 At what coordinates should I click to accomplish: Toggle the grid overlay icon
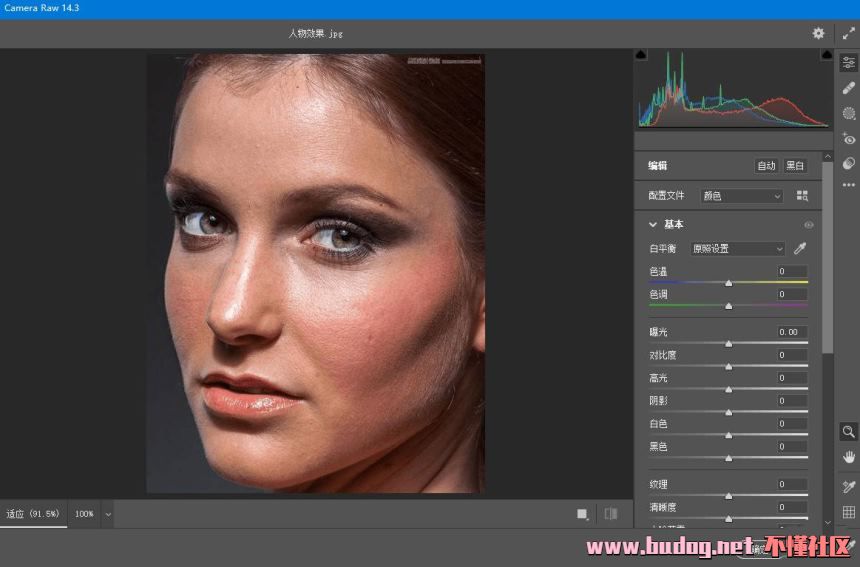[x=848, y=513]
